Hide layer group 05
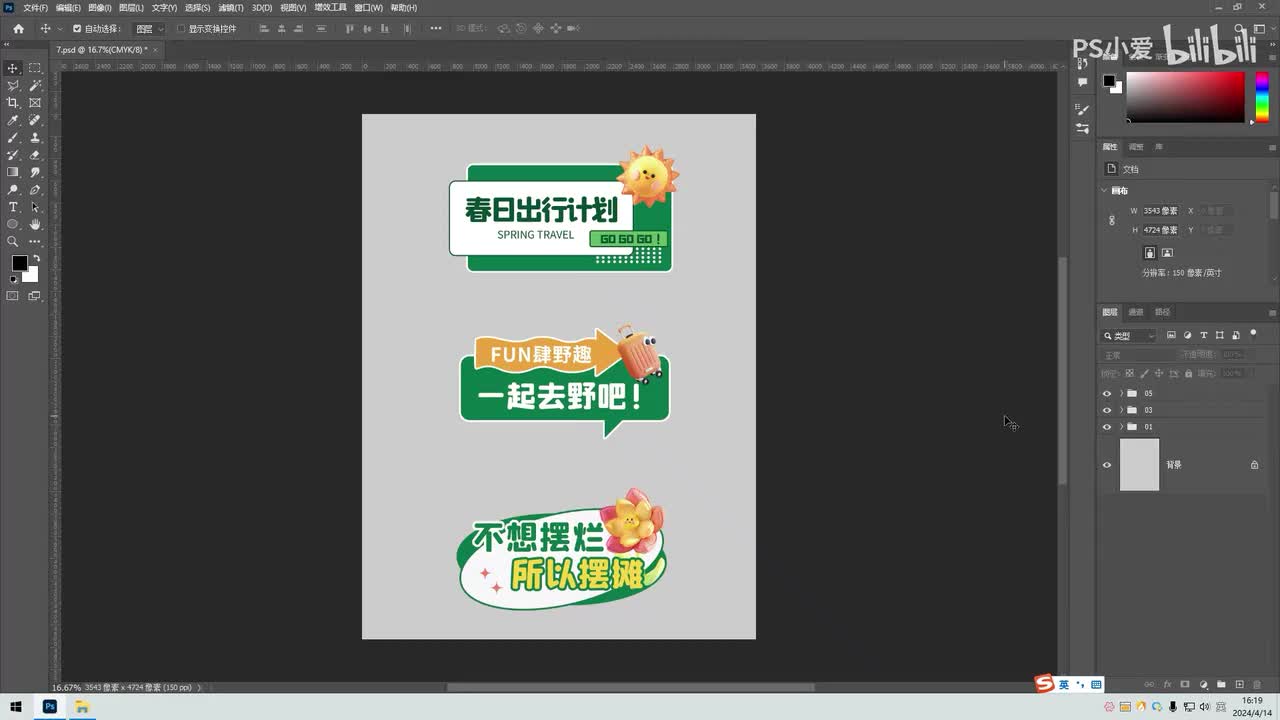This screenshot has width=1280, height=720. point(1106,393)
